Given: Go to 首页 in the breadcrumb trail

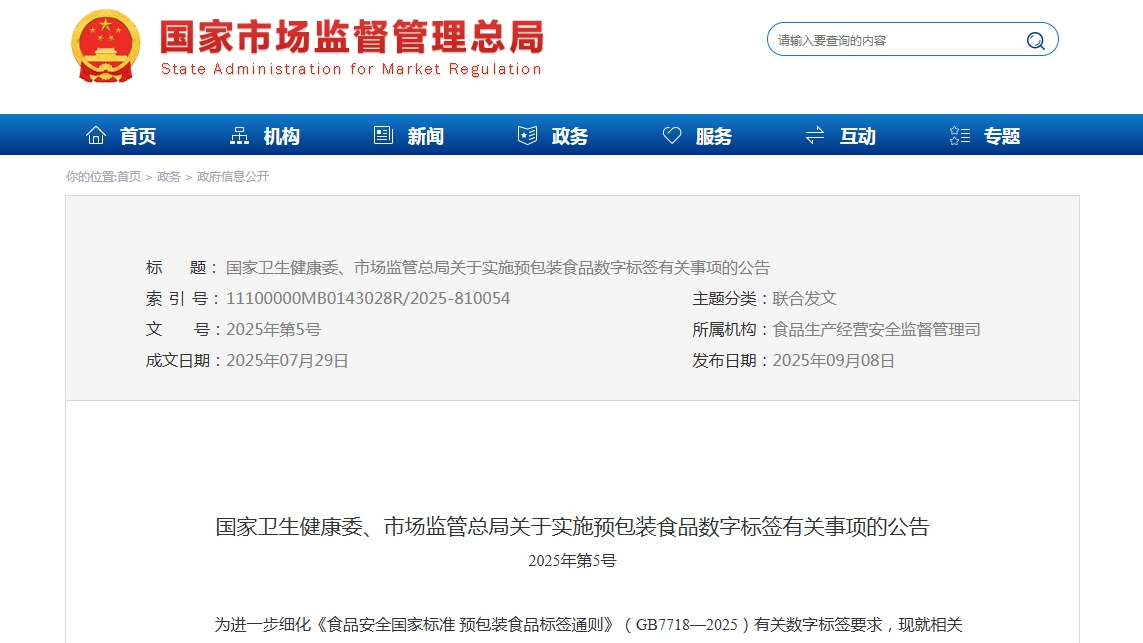Looking at the screenshot, I should [x=129, y=177].
